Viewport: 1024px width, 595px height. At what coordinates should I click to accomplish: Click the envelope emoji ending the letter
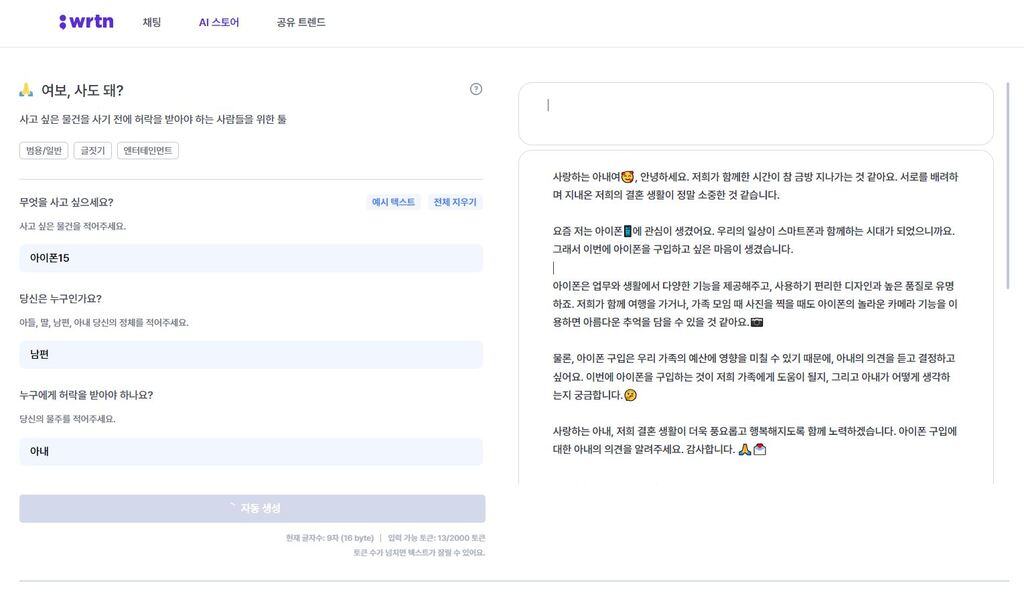coord(760,449)
